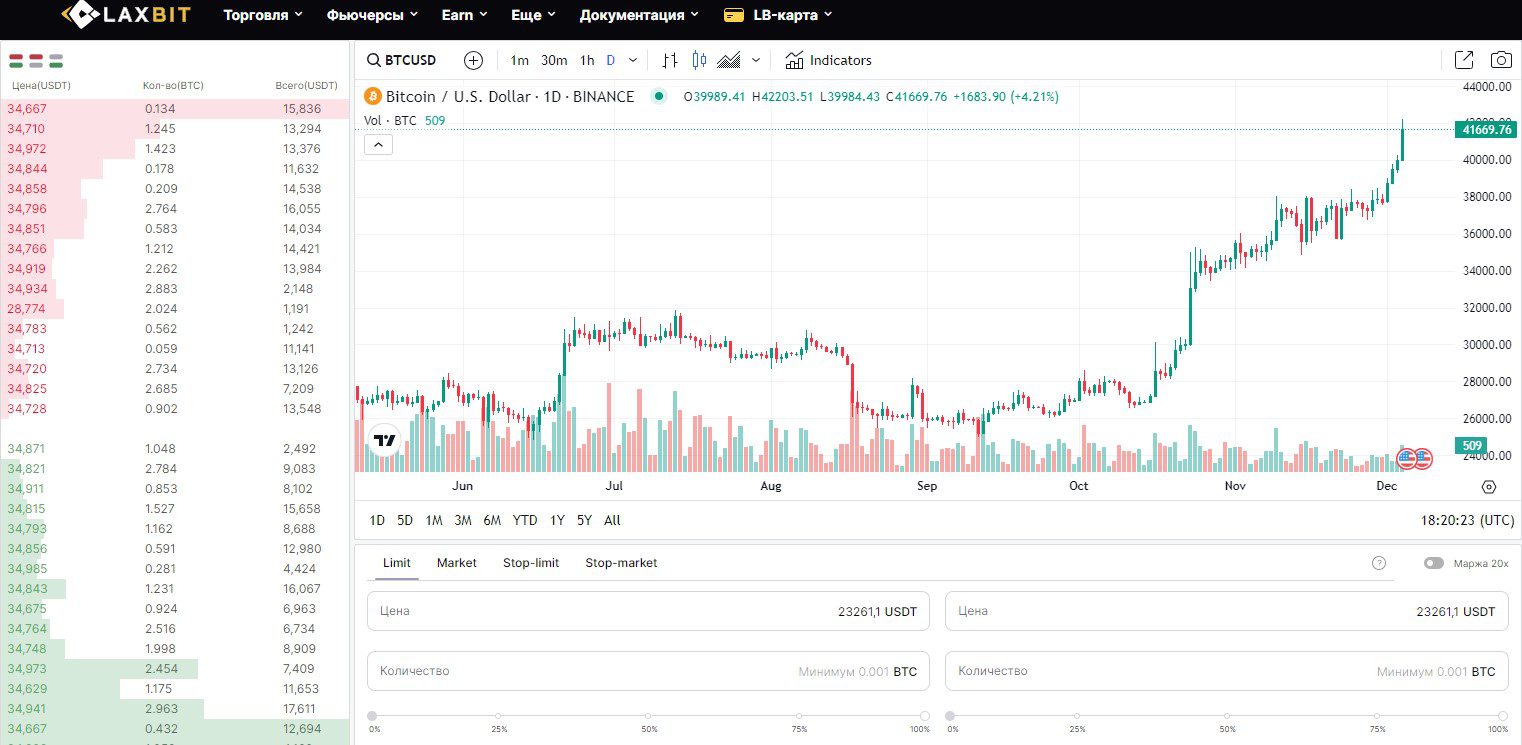Click the Bitcoin coin icon in legend
Image resolution: width=1522 pixels, height=745 pixels.
tap(374, 97)
